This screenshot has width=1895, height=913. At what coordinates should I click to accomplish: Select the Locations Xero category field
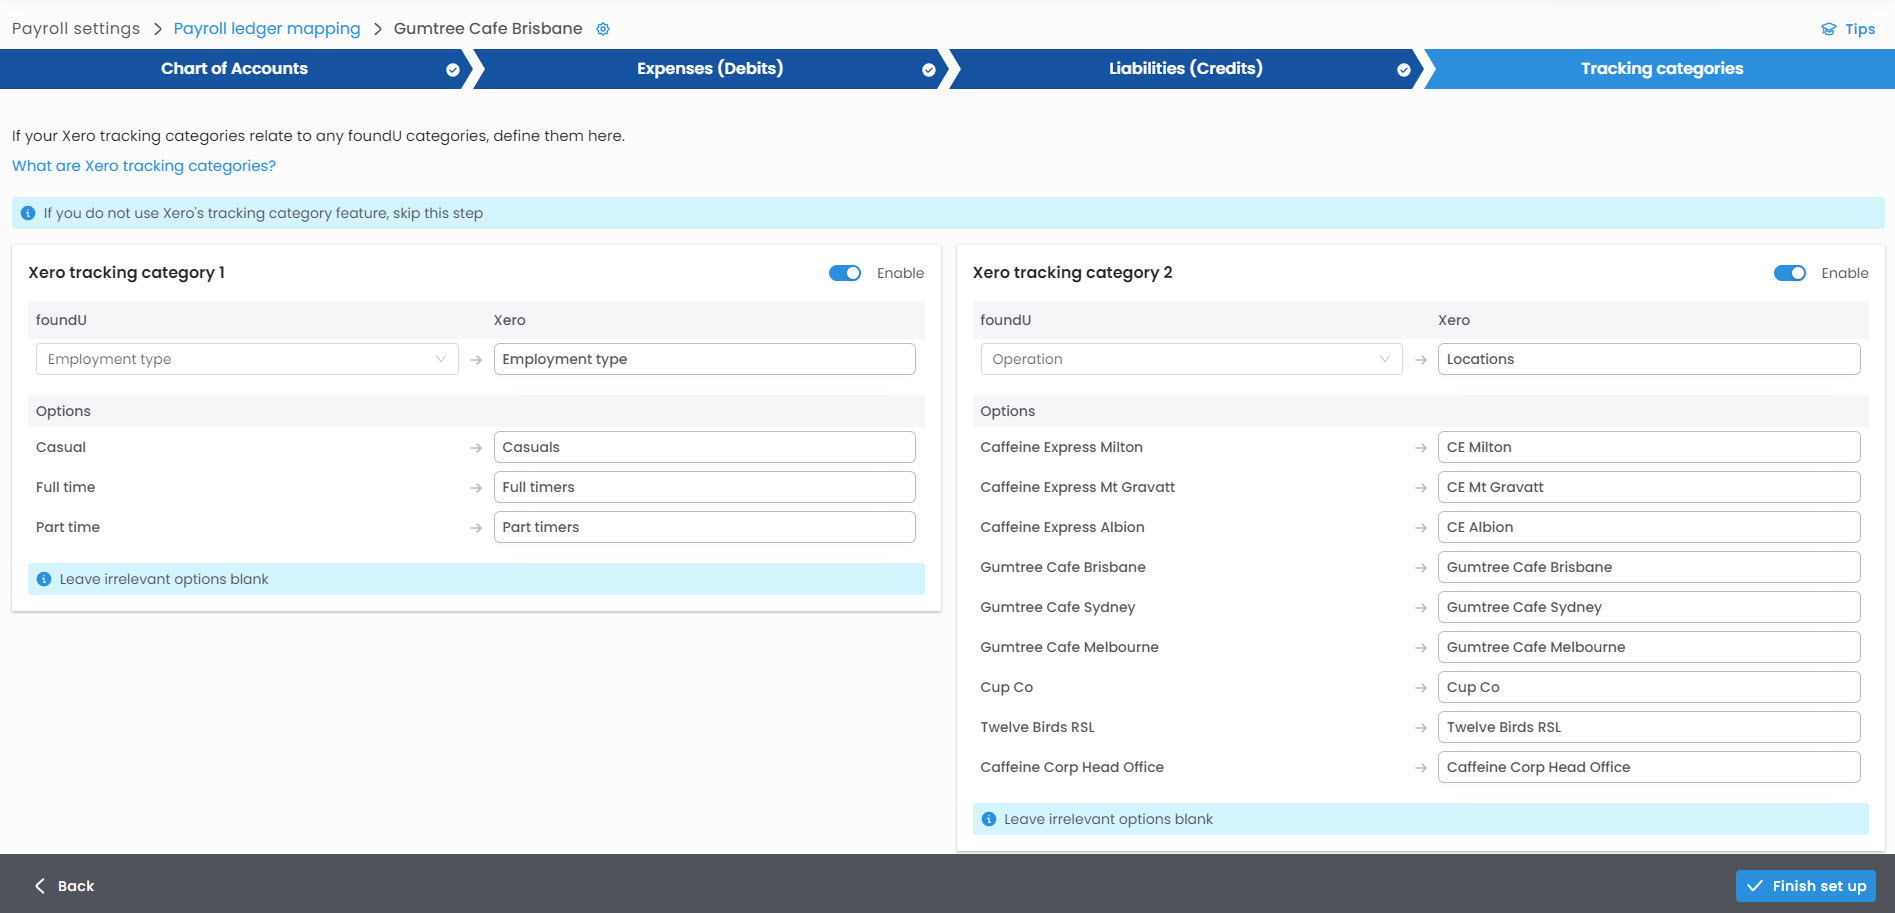point(1648,359)
